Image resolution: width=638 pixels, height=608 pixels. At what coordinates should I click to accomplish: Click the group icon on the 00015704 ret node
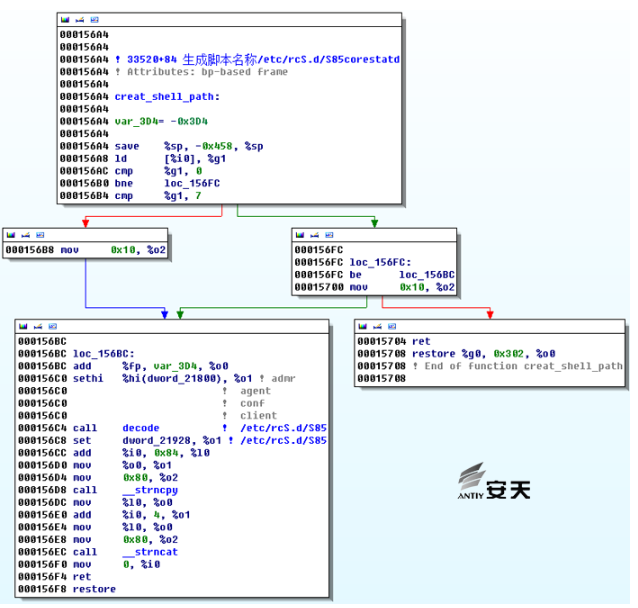(x=392, y=326)
